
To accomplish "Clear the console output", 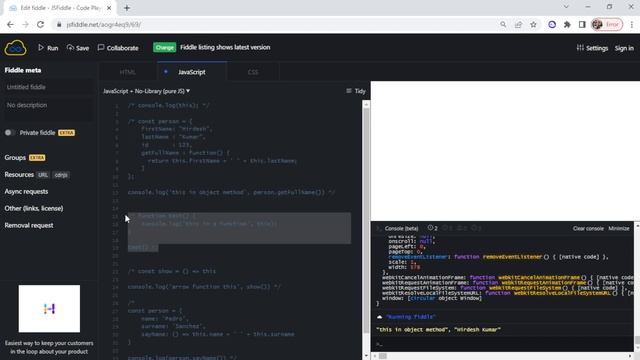I will pos(588,229).
